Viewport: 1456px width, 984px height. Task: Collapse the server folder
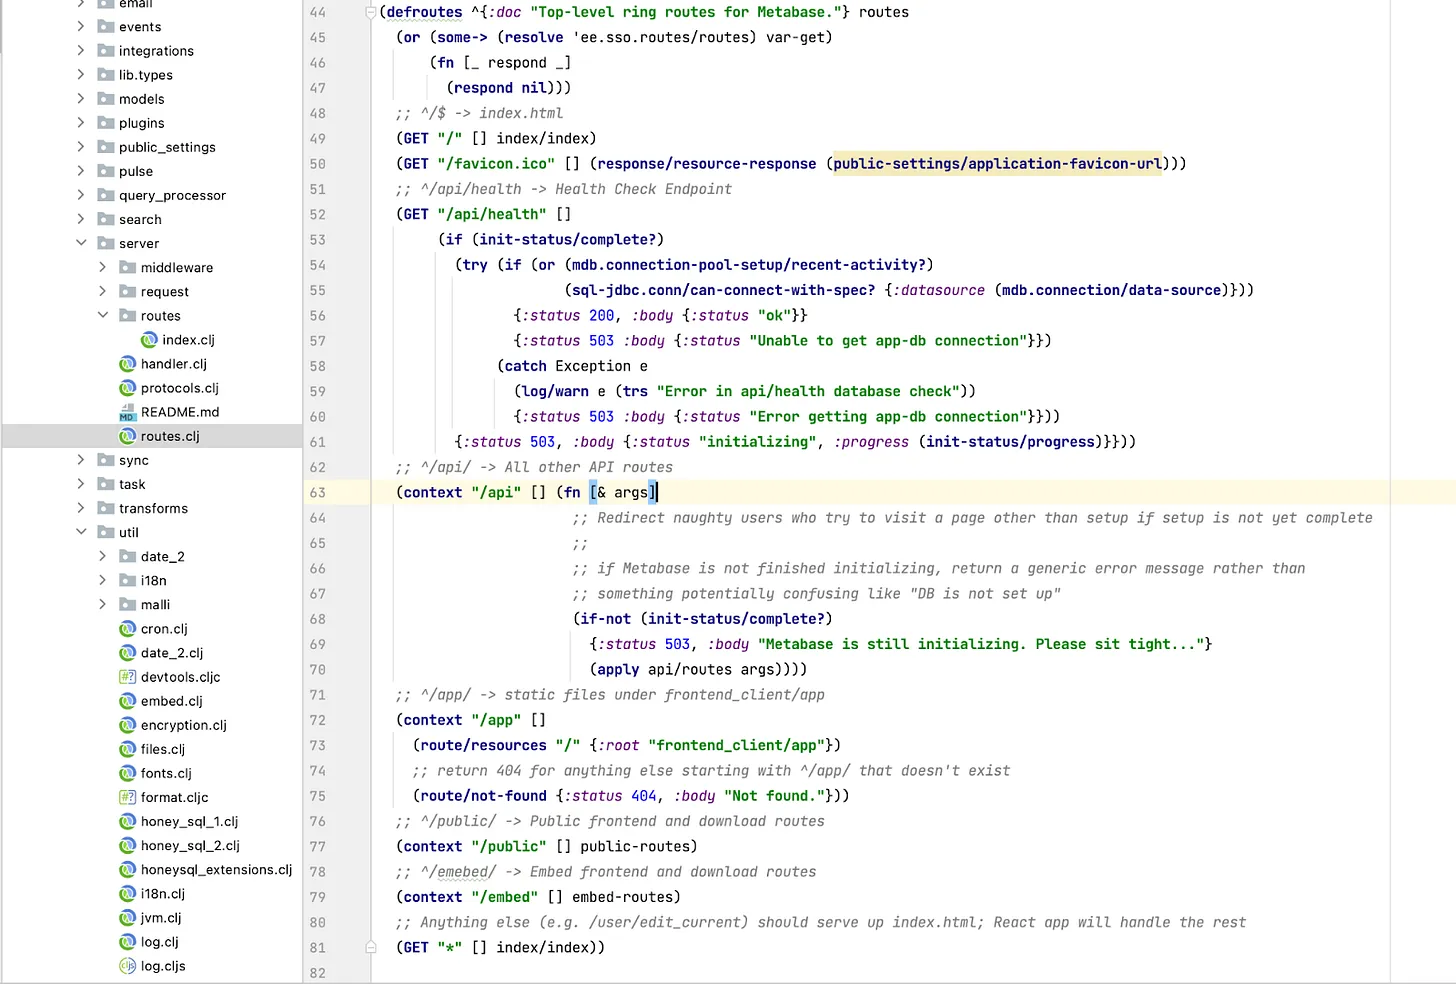click(x=81, y=243)
